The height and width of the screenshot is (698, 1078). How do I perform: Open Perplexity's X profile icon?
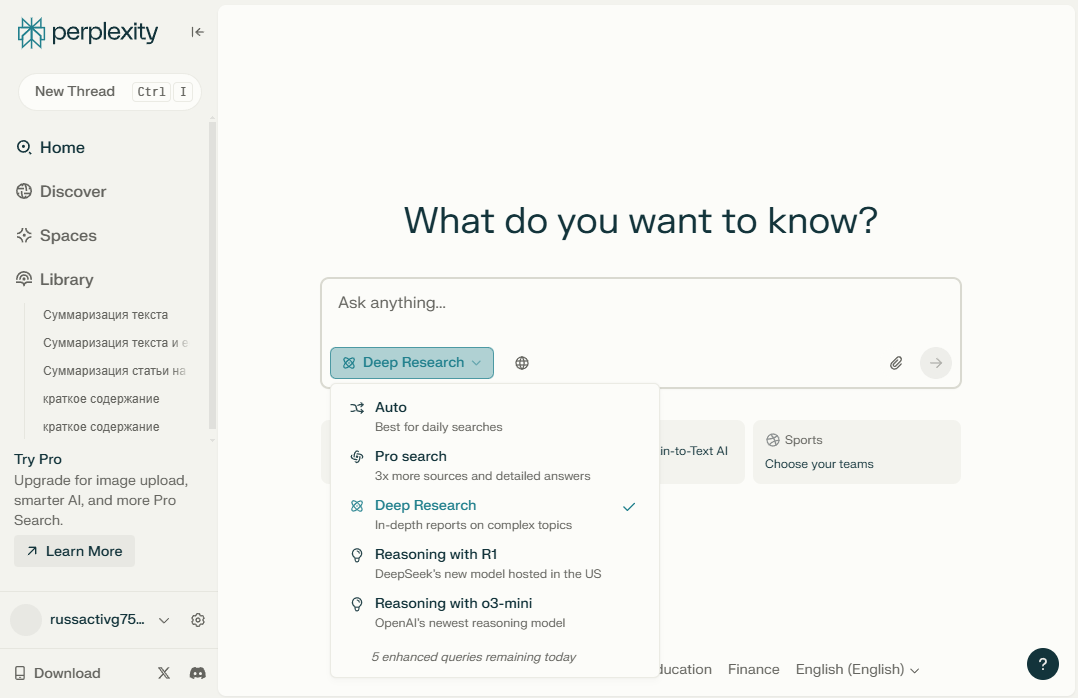point(164,673)
